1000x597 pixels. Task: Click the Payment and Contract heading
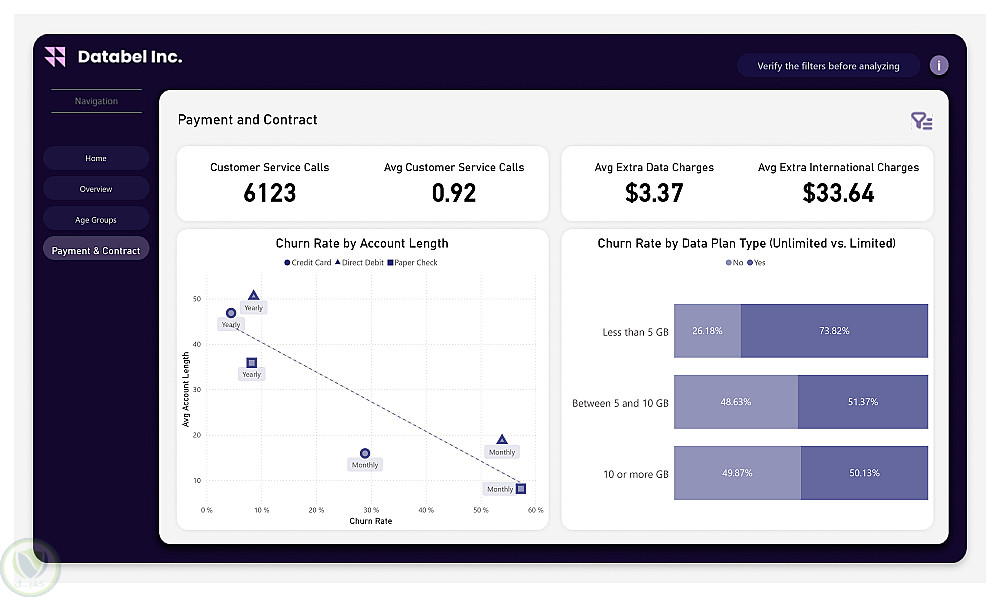tap(247, 119)
